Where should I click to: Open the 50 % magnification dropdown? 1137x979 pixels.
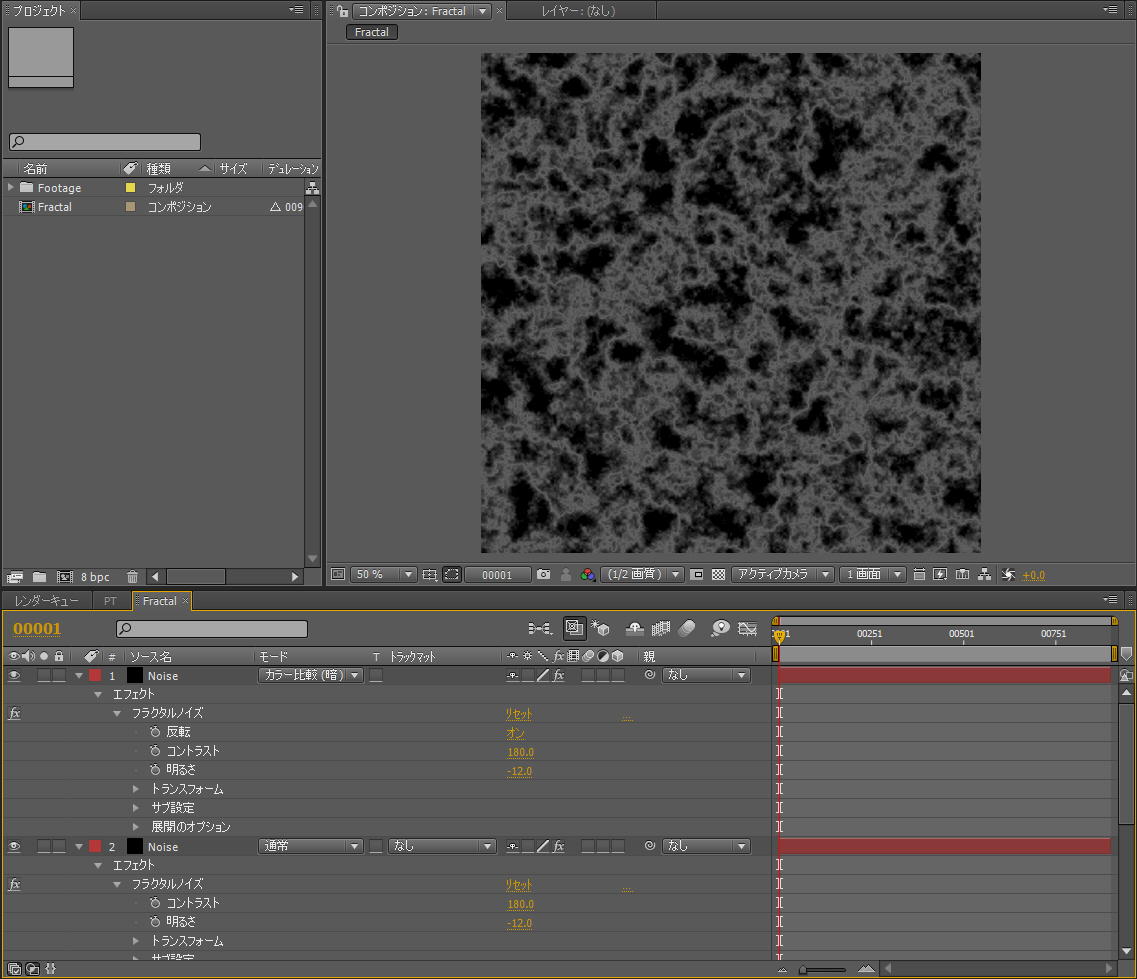coord(383,575)
